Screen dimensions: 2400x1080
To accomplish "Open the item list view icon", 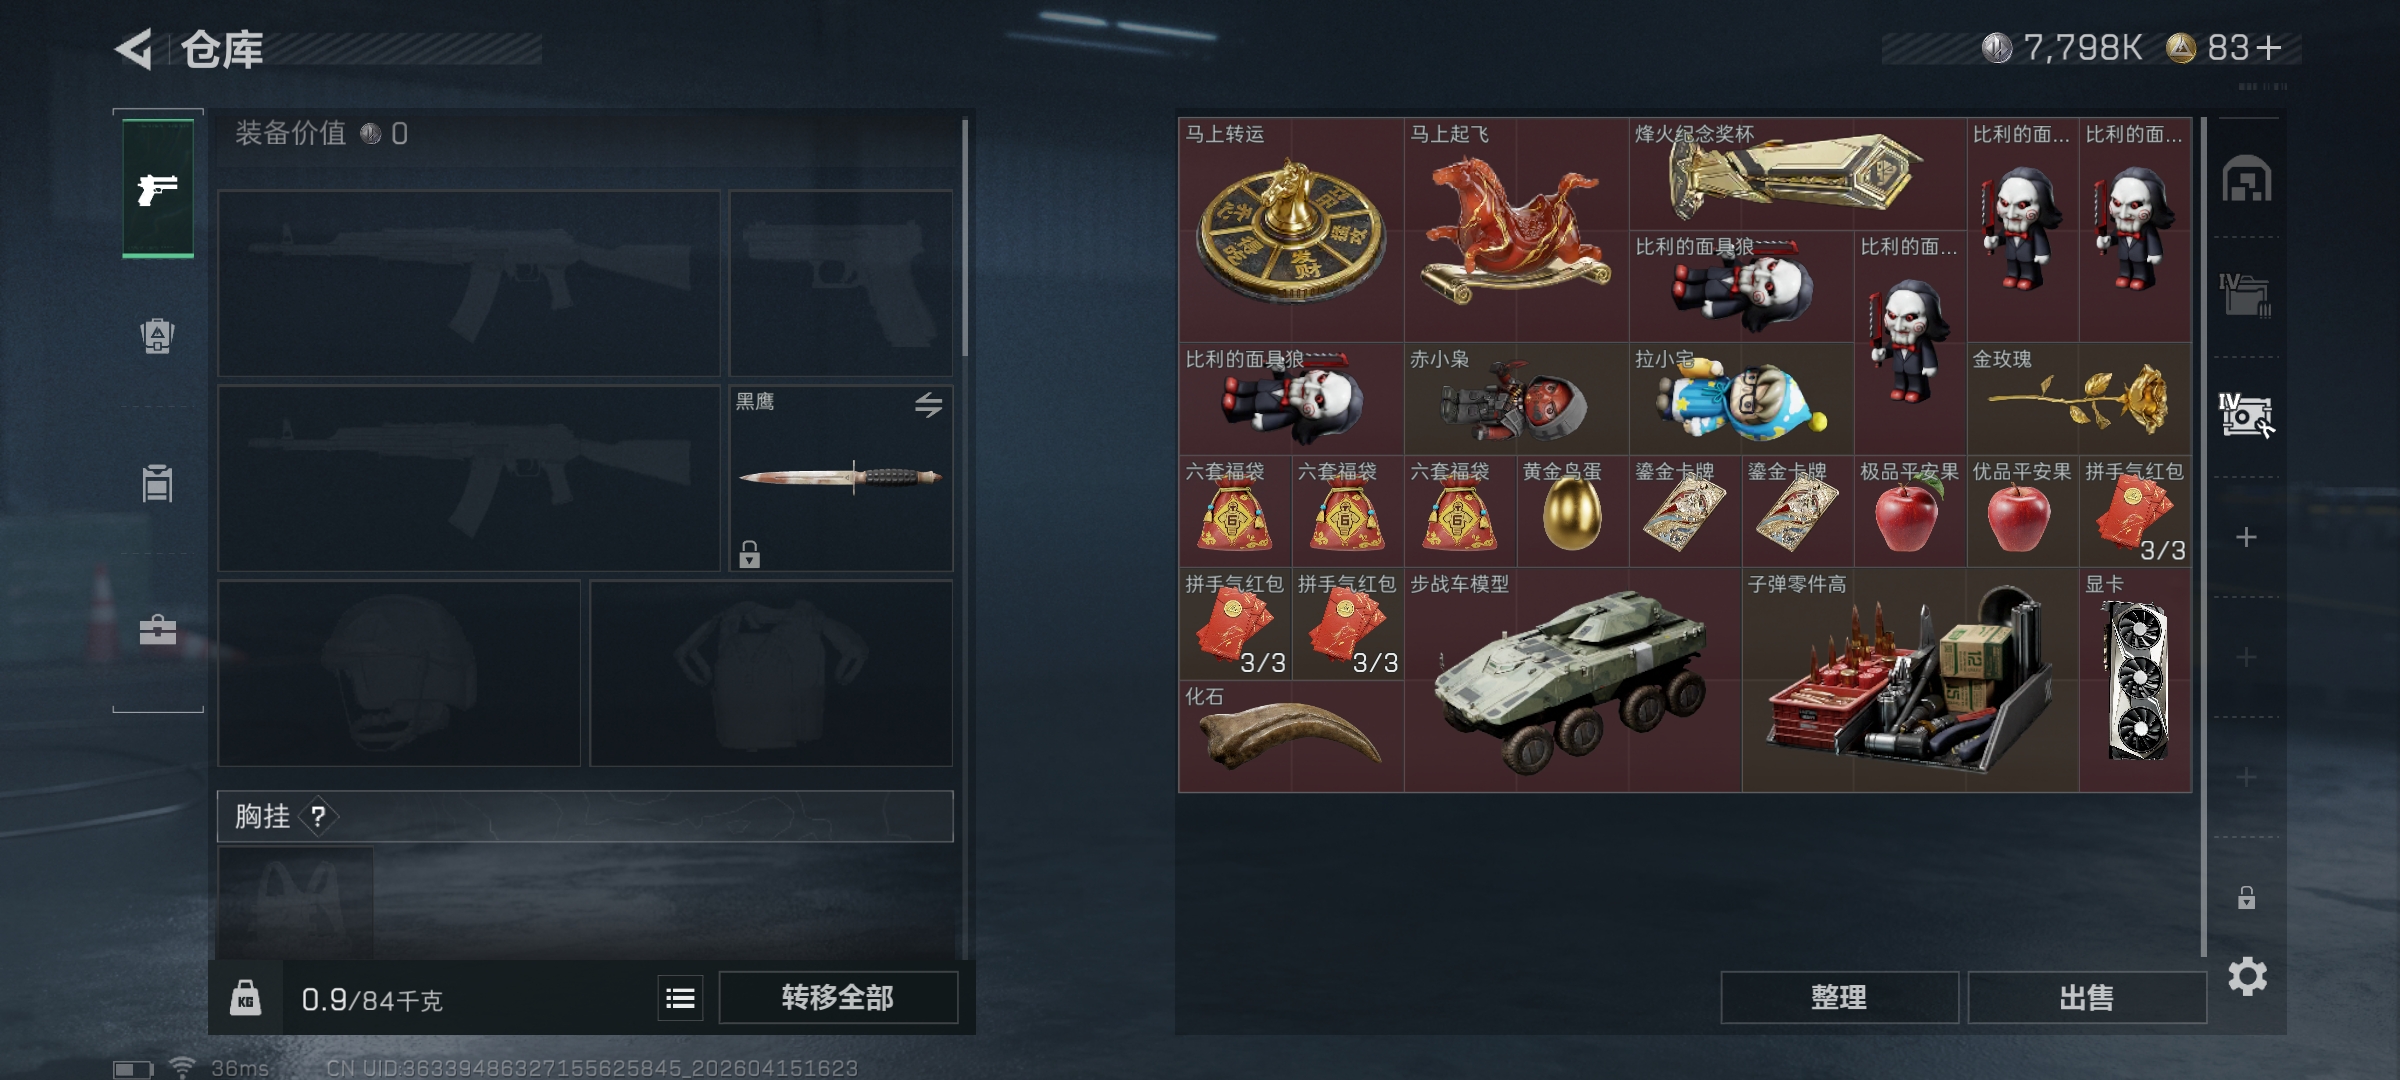I will click(680, 998).
